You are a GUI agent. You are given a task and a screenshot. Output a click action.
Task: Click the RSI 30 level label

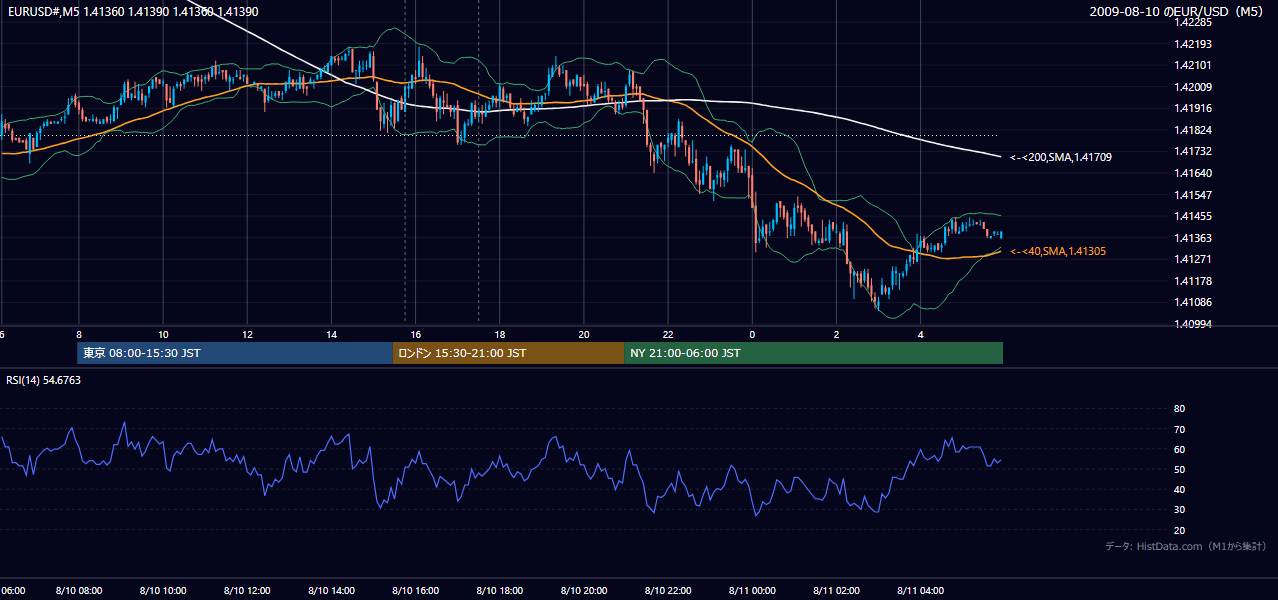[x=1179, y=510]
